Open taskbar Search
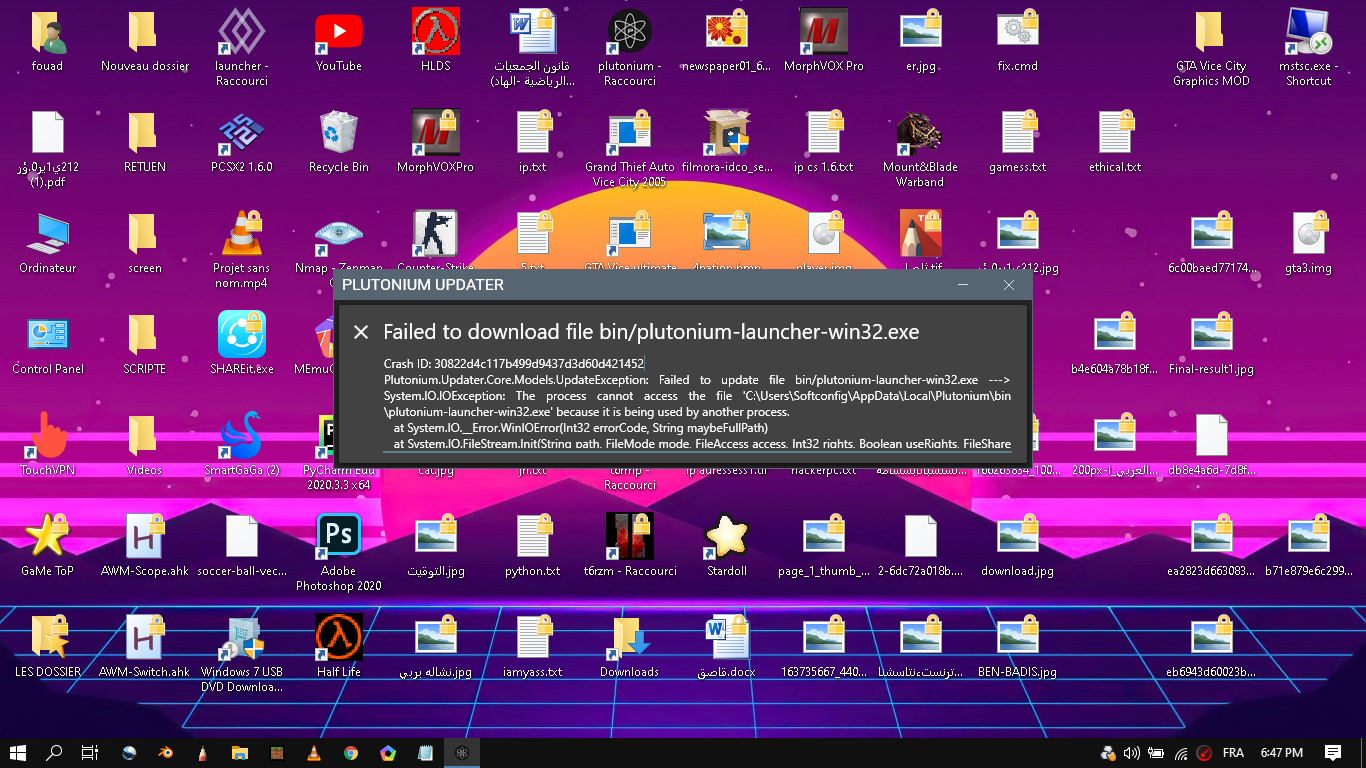This screenshot has height=768, width=1366. click(54, 753)
